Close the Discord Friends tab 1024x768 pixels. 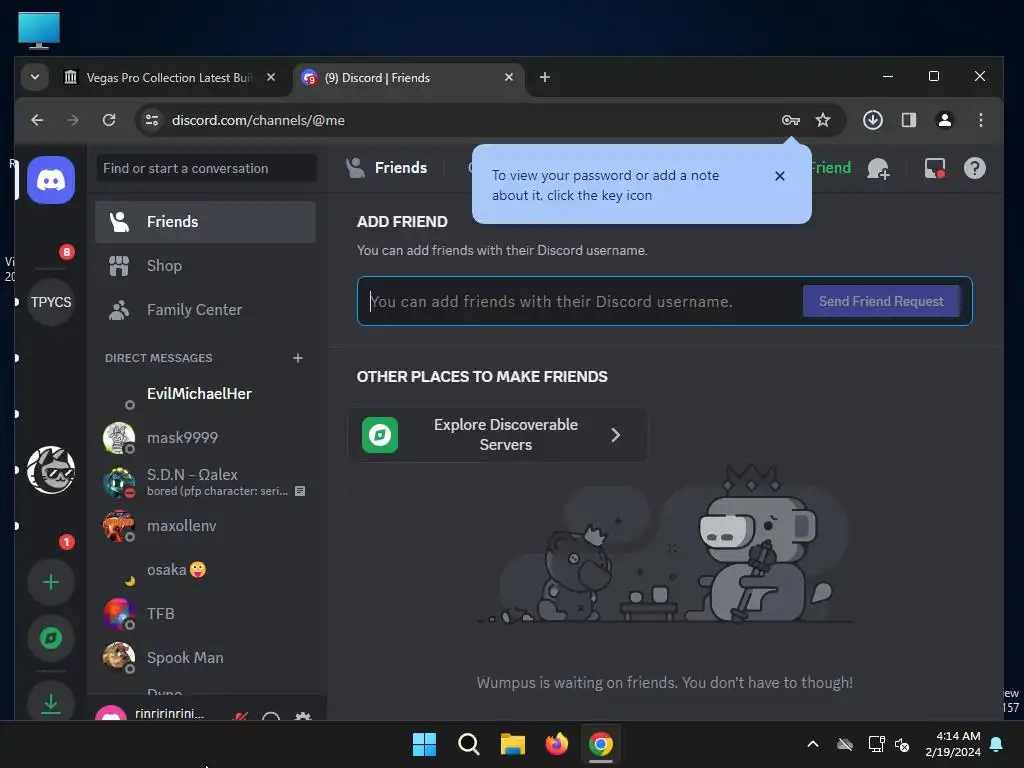(509, 77)
